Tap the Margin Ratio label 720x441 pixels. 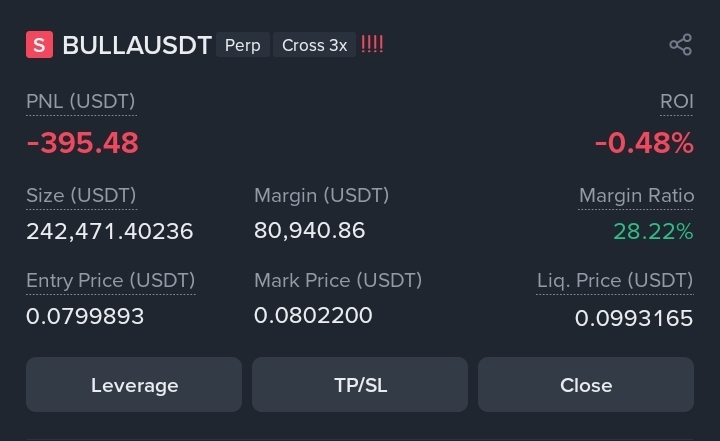(x=636, y=196)
